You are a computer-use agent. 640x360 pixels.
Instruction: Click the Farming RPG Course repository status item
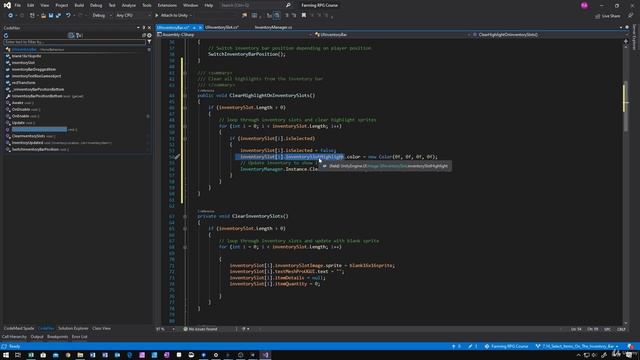point(507,347)
